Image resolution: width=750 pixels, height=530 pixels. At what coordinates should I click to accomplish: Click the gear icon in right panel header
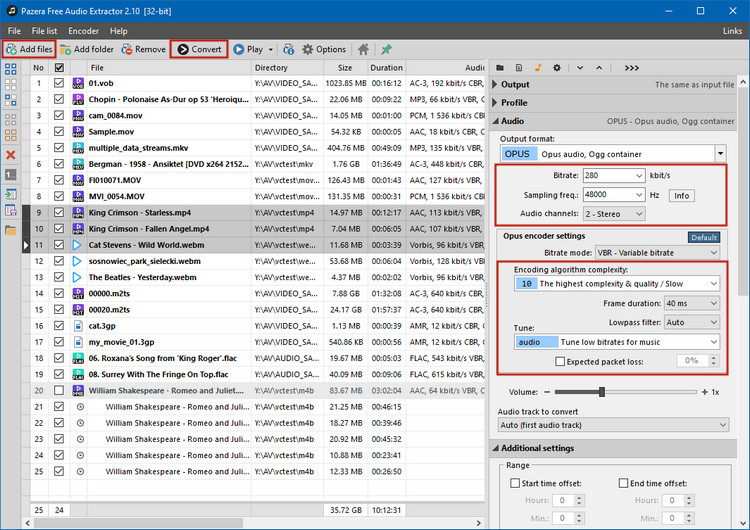pyautogui.click(x=557, y=68)
